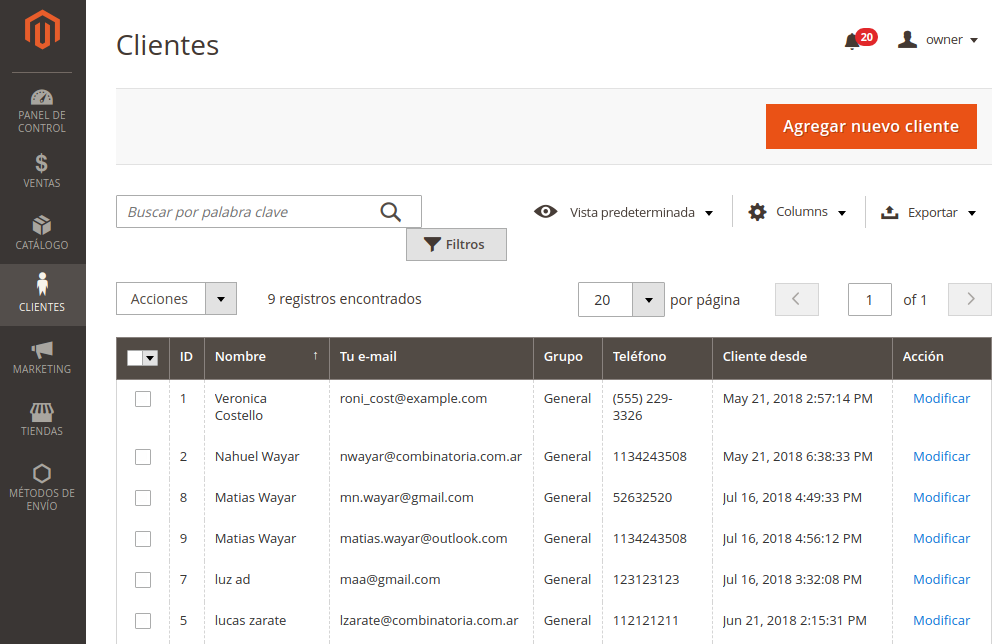Open the Ventas dollar icon
Screen dimensions: 997x644
(41, 163)
